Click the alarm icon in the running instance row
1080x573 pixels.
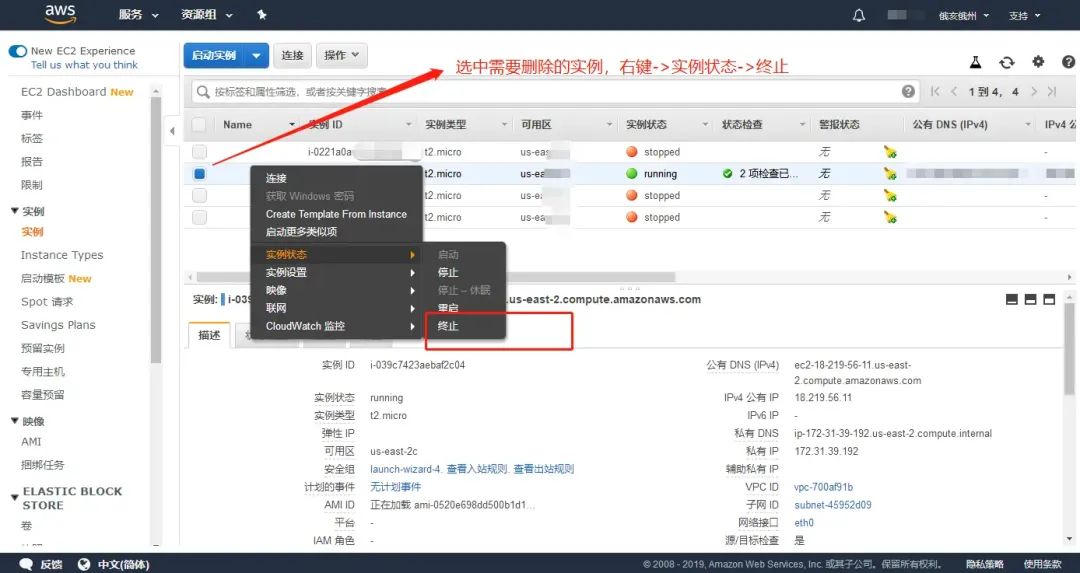pos(890,174)
